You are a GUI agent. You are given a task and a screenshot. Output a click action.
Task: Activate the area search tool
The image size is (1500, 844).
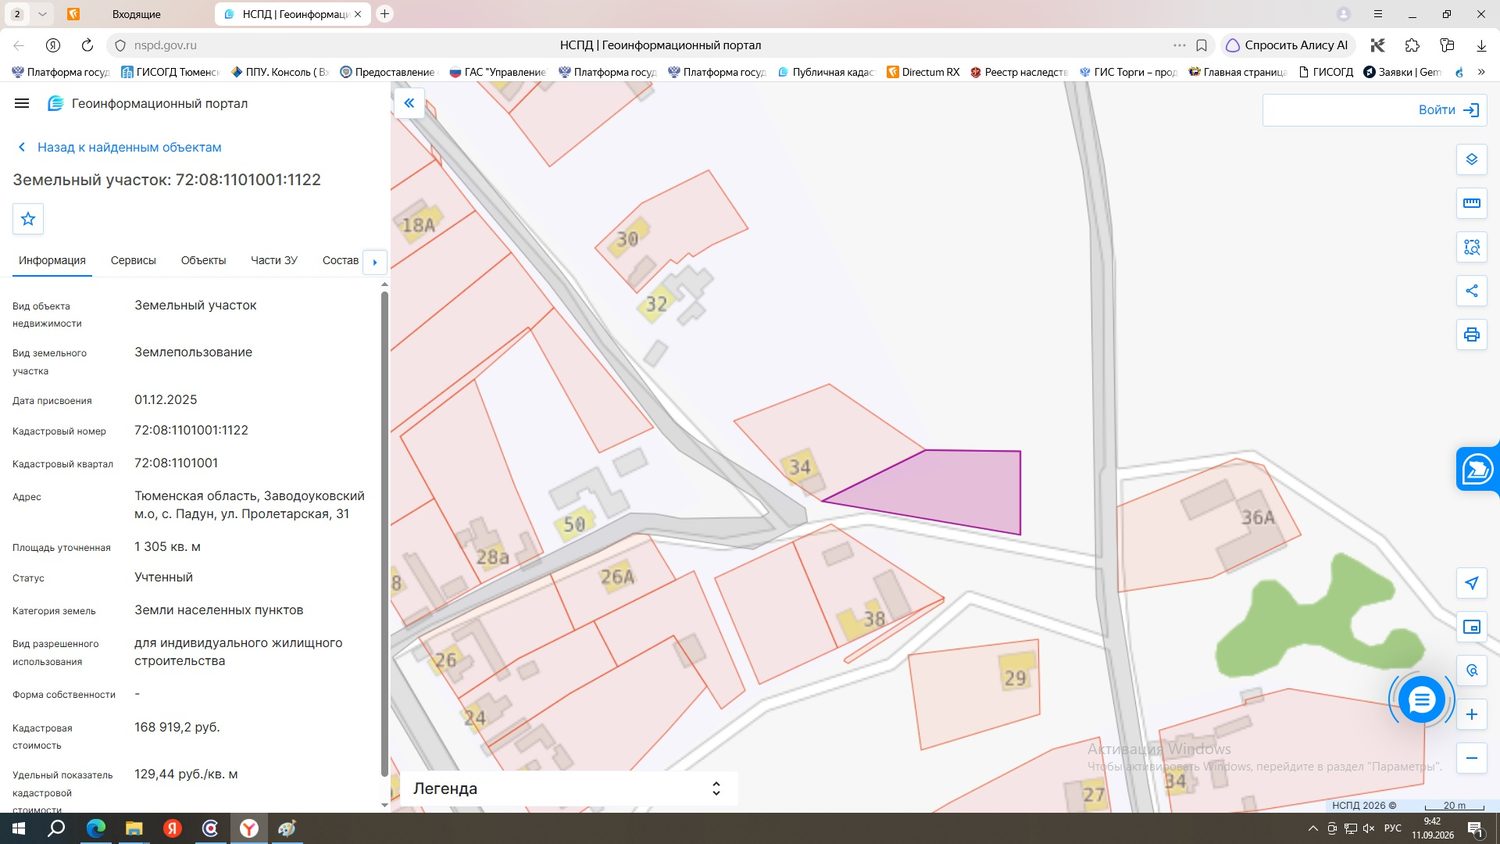(x=1471, y=247)
